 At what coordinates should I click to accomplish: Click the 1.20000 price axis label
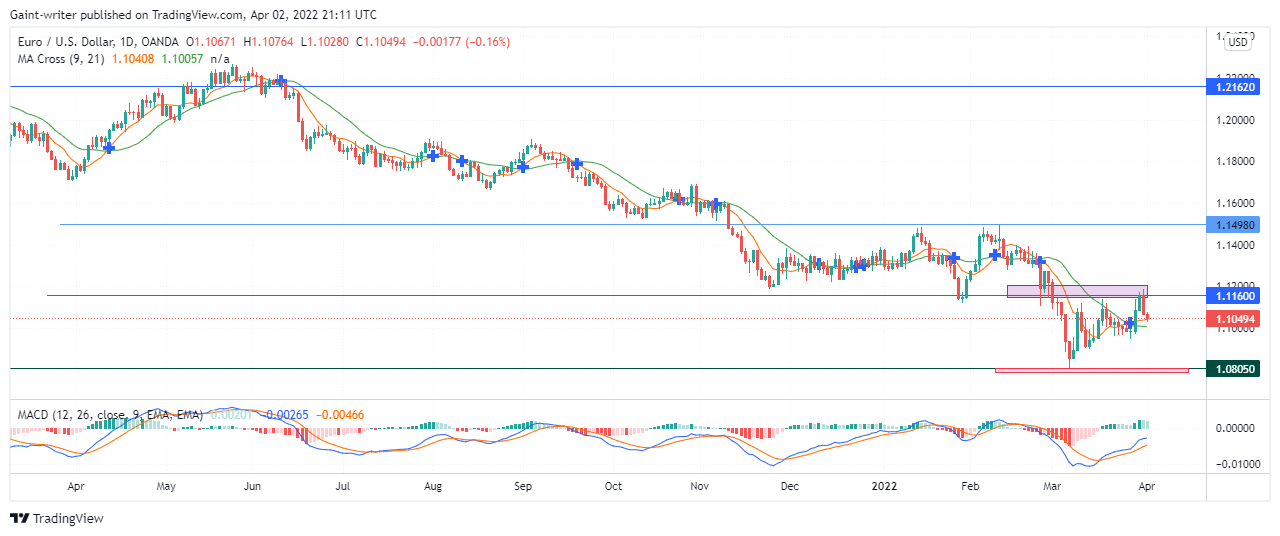(1235, 120)
